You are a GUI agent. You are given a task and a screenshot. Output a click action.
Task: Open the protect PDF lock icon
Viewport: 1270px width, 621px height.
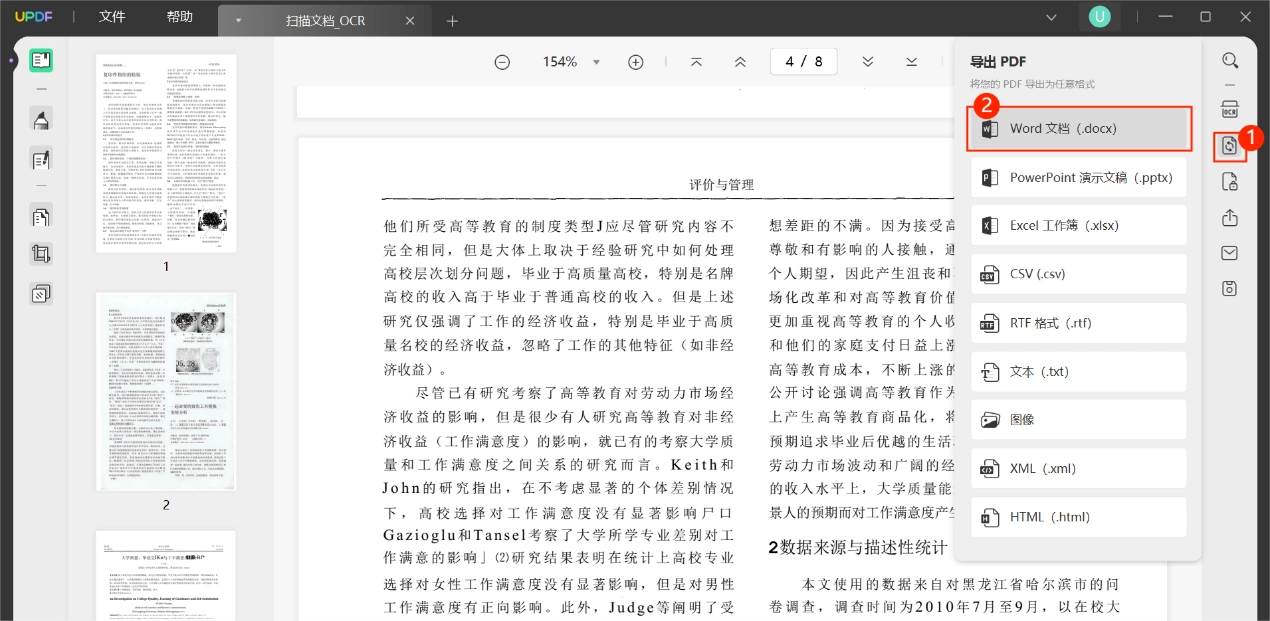tap(1230, 182)
